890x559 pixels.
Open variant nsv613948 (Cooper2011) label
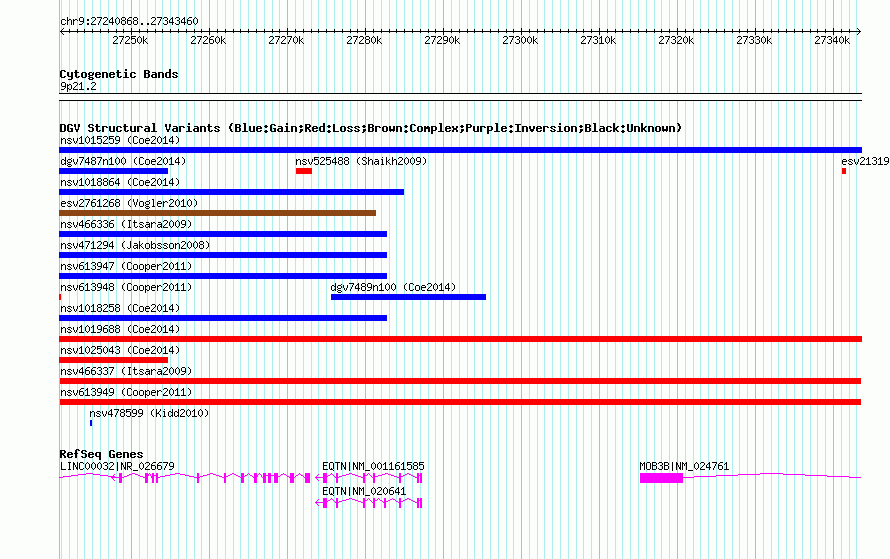click(x=126, y=287)
